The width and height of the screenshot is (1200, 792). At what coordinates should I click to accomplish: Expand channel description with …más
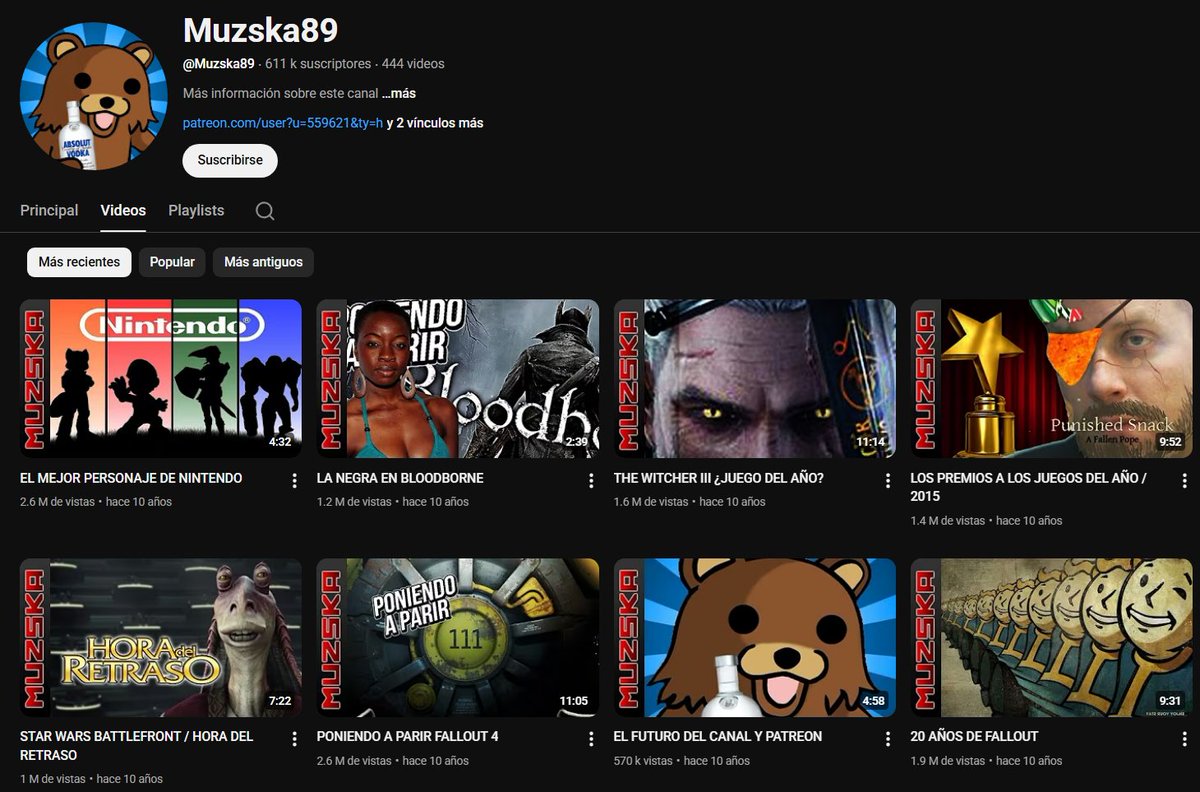(x=399, y=93)
